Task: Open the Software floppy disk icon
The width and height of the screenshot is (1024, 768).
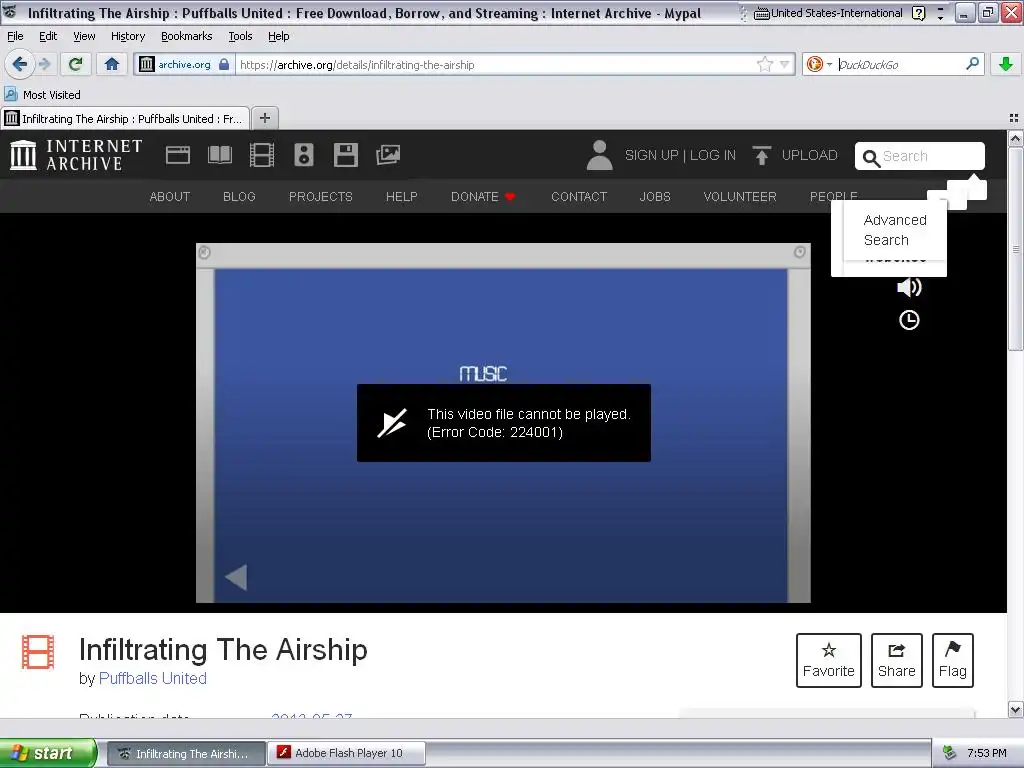Action: pyautogui.click(x=345, y=155)
